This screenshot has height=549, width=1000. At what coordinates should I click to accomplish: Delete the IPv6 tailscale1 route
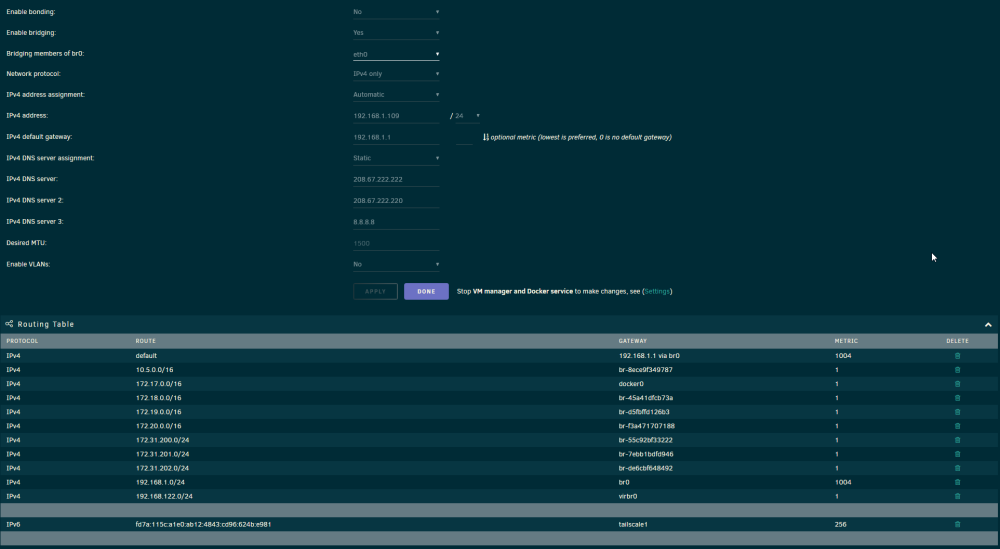pos(957,524)
